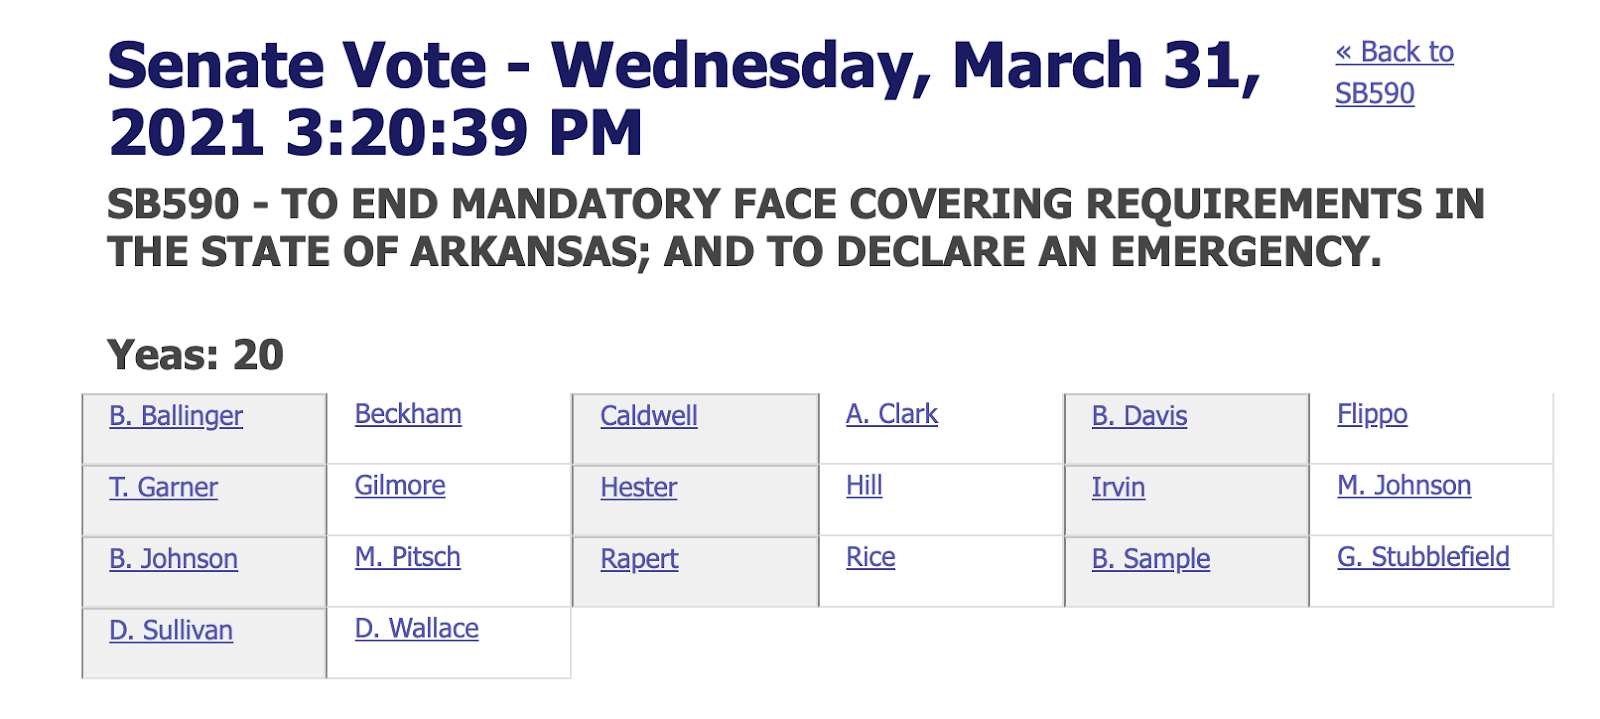Open B. Ballinger's senator page

pyautogui.click(x=176, y=416)
